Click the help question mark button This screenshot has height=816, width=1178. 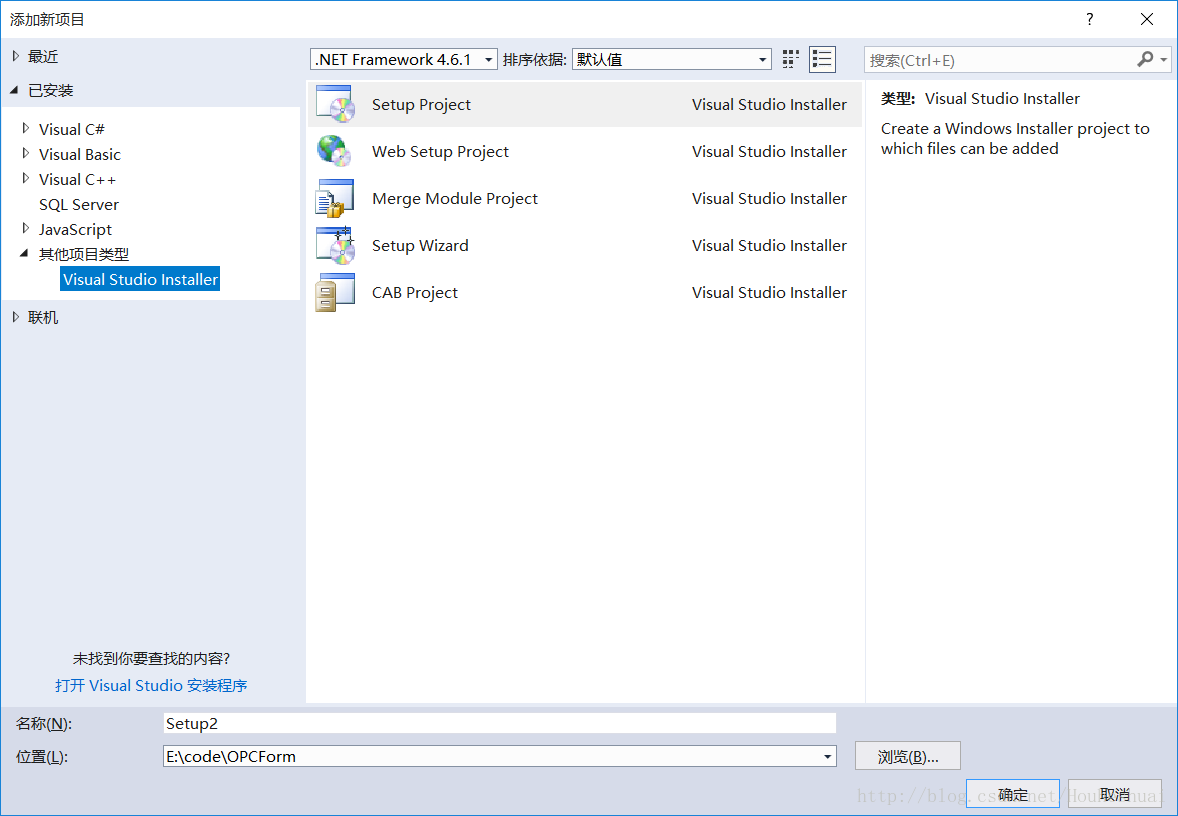coord(1089,20)
